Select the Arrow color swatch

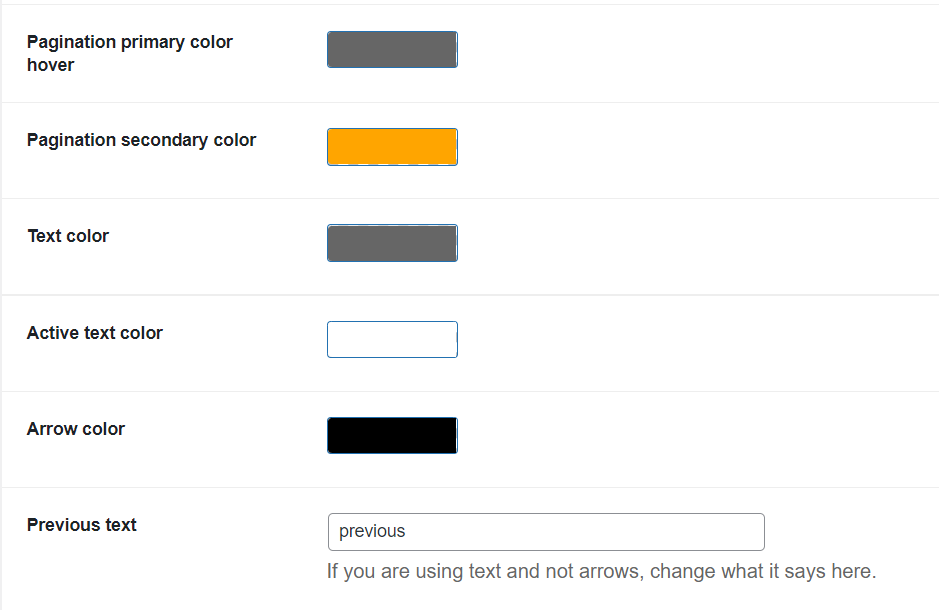[x=392, y=436]
